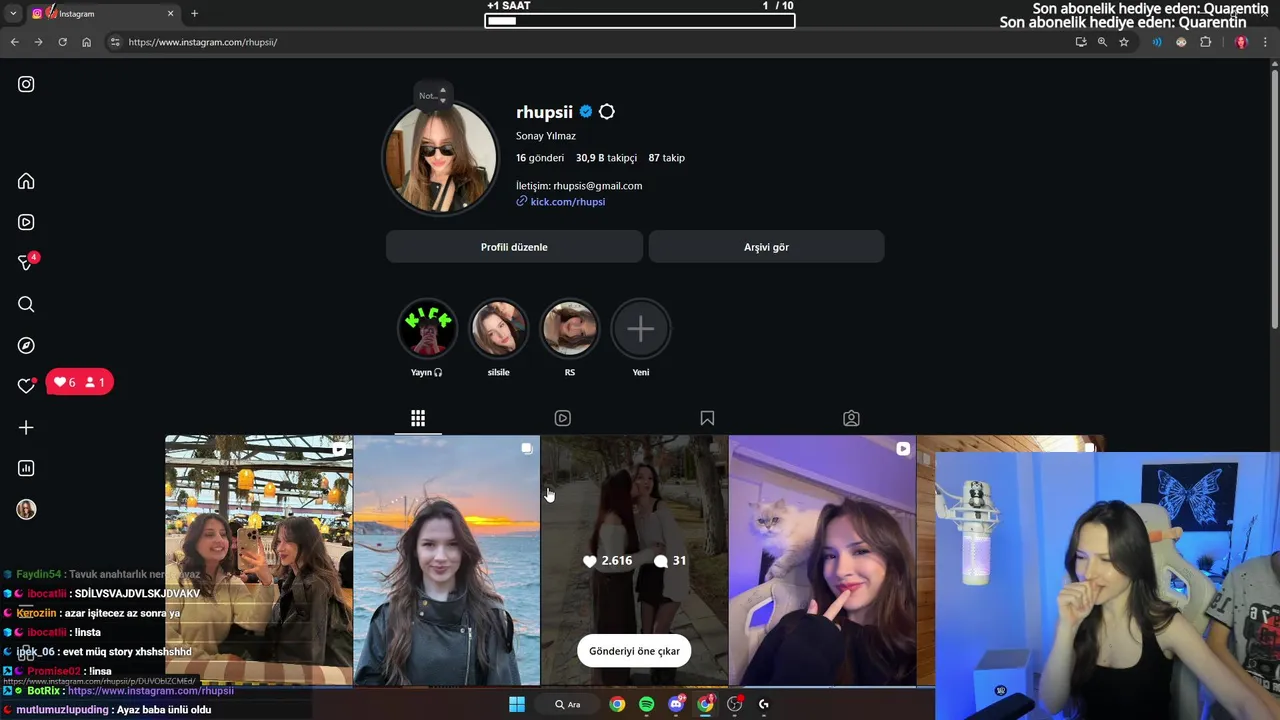Click the install app icon in address bar
This screenshot has height=720, width=1280.
point(1080,42)
